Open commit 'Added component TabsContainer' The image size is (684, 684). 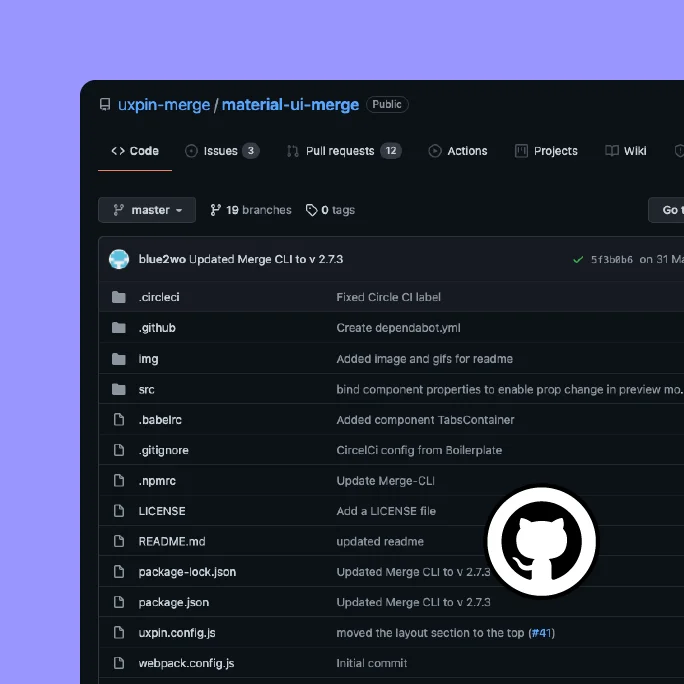pyautogui.click(x=425, y=420)
